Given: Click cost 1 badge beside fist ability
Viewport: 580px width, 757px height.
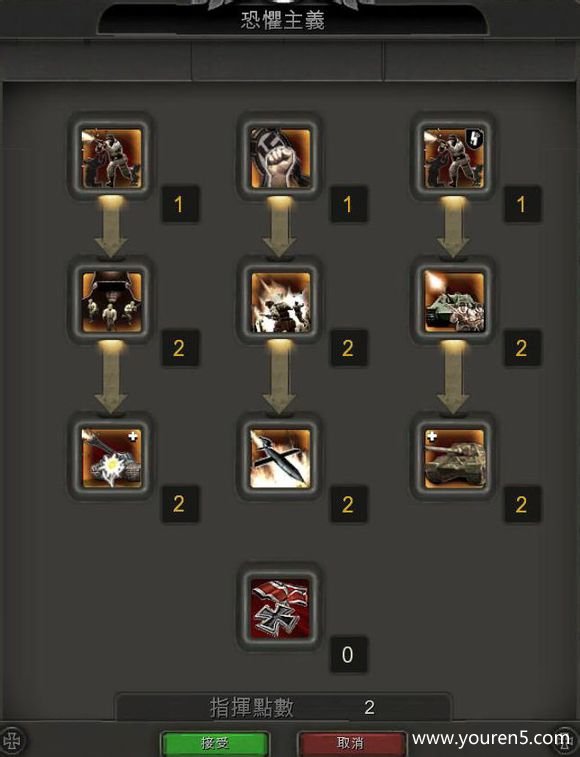Looking at the screenshot, I should coord(348,205).
